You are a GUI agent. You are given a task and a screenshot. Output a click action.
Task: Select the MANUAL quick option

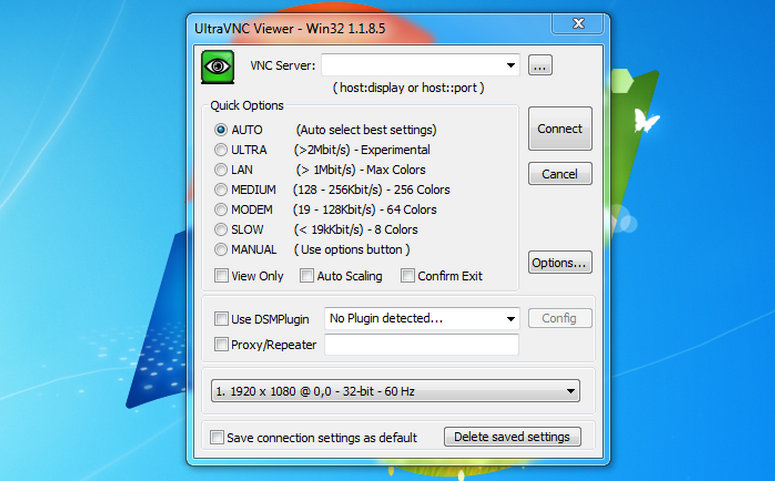[220, 250]
